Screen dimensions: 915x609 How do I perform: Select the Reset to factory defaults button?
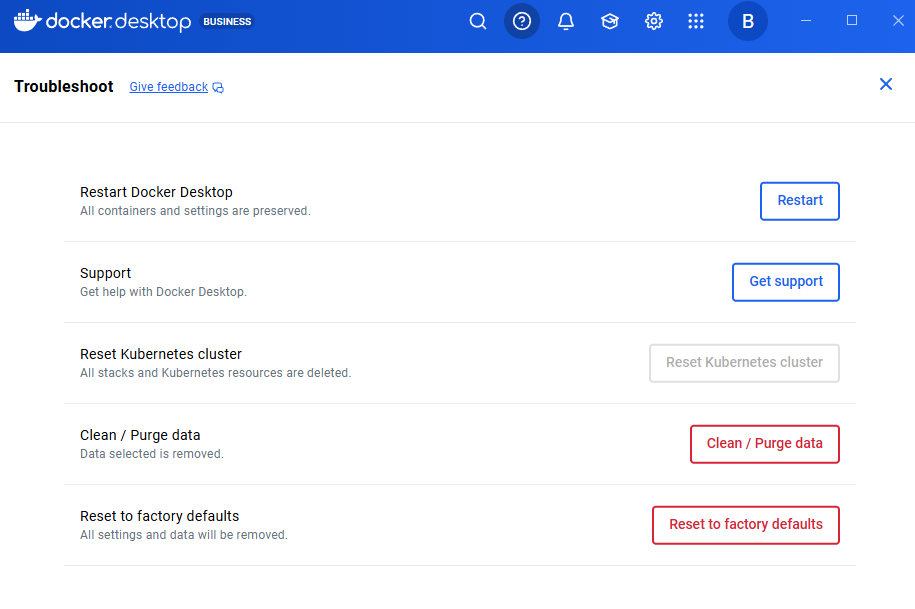(x=745, y=525)
